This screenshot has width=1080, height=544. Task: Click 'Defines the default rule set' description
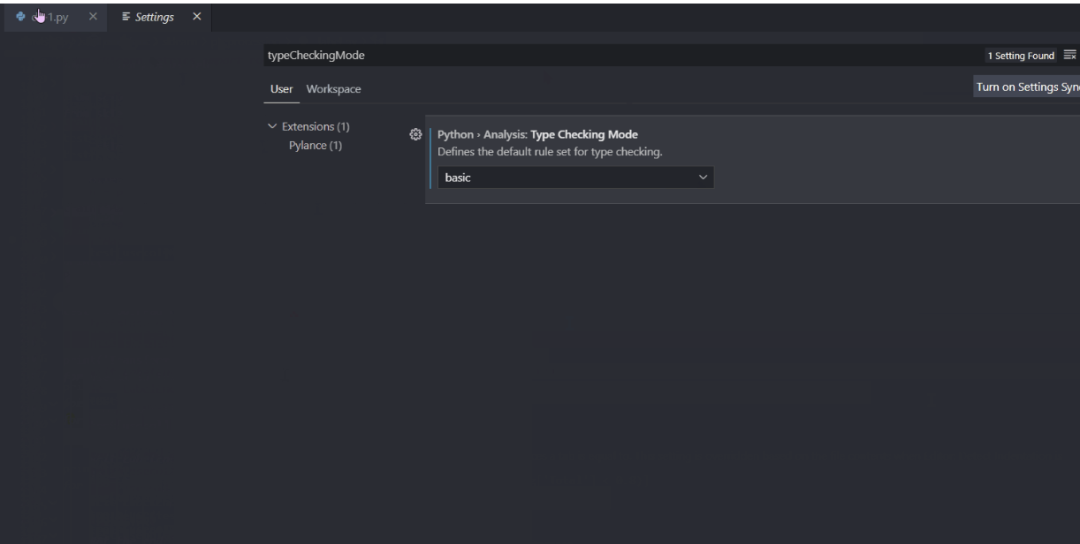(x=550, y=151)
